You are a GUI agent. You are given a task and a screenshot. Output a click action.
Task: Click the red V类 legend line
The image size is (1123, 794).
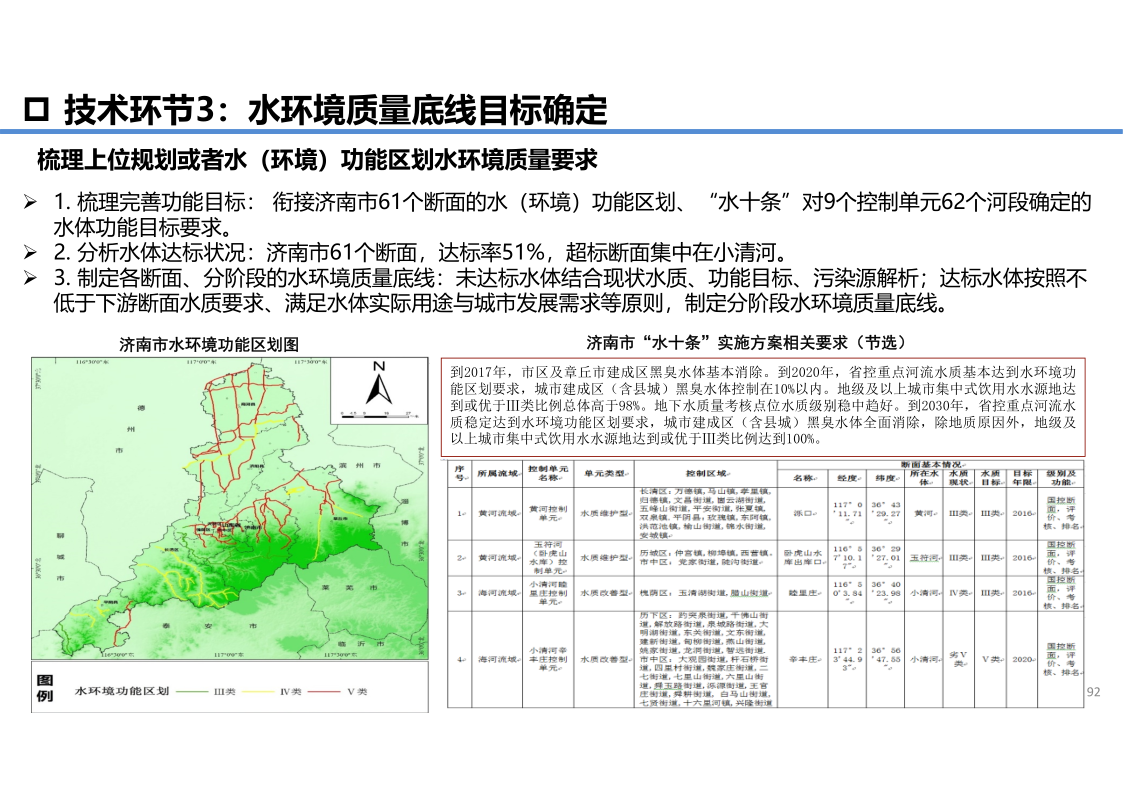tap(324, 692)
